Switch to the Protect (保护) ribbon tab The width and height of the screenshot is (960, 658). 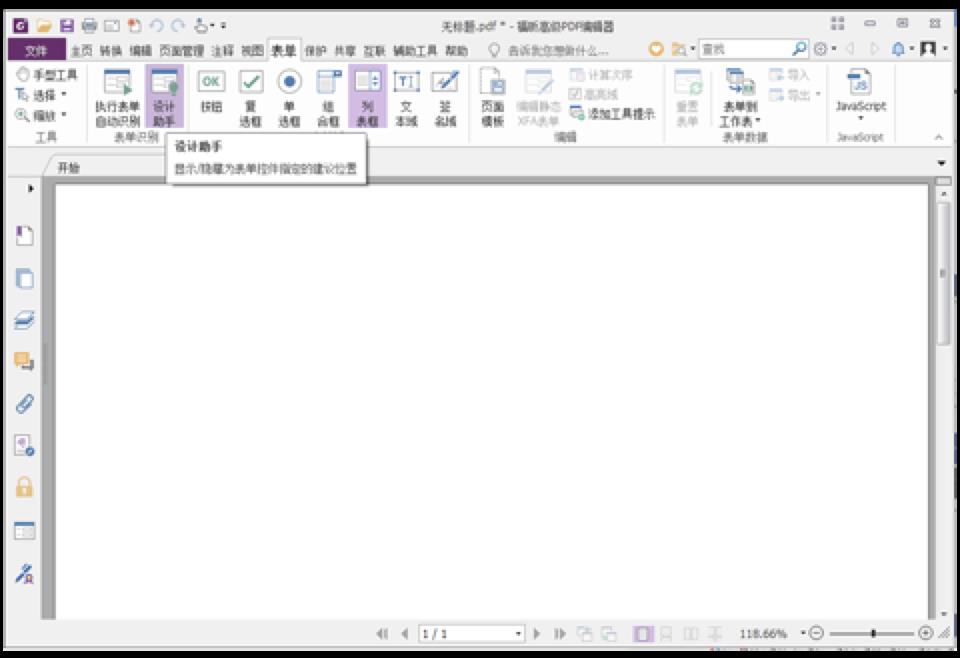[315, 50]
